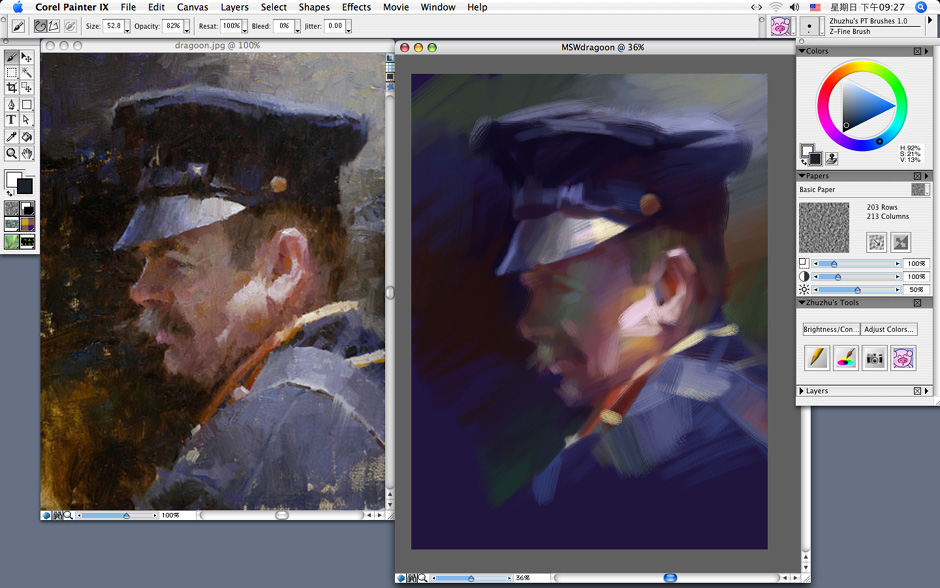Viewport: 940px width, 588px height.
Task: Open the Resat slider dropdown
Action: (245, 26)
